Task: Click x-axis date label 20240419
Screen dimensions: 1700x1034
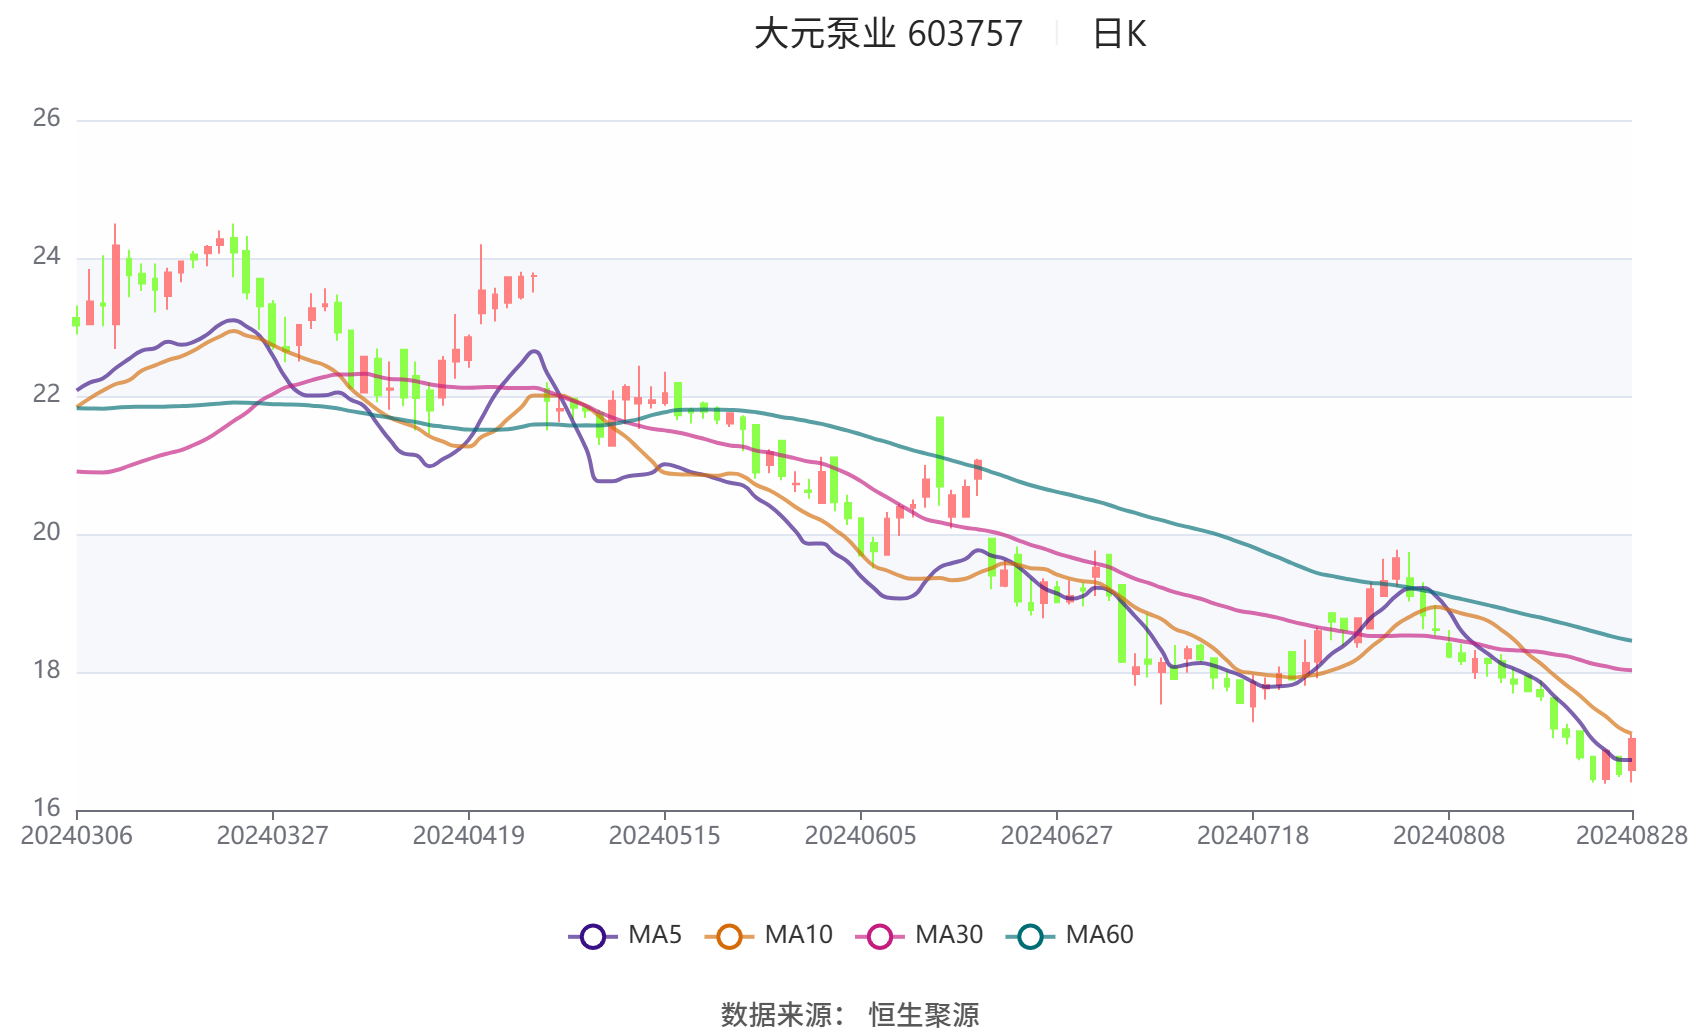Action: tap(469, 836)
